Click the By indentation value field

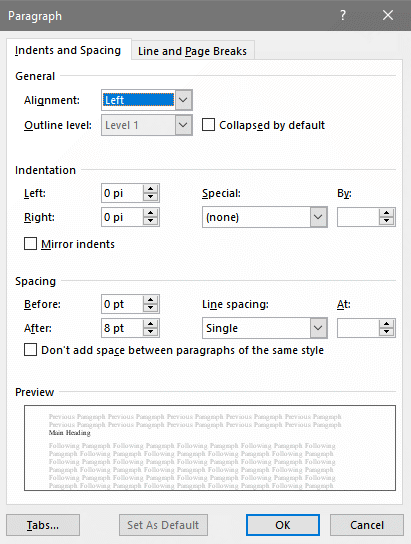tap(358, 217)
